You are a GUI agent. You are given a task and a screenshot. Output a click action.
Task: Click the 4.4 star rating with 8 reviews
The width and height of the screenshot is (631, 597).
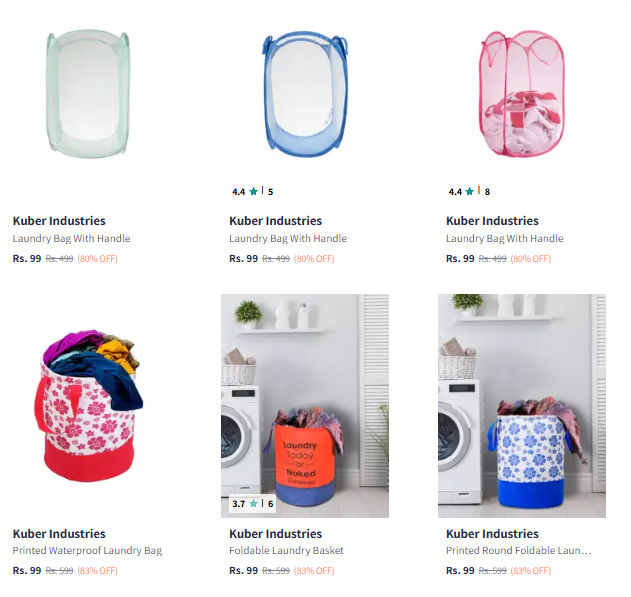click(469, 191)
